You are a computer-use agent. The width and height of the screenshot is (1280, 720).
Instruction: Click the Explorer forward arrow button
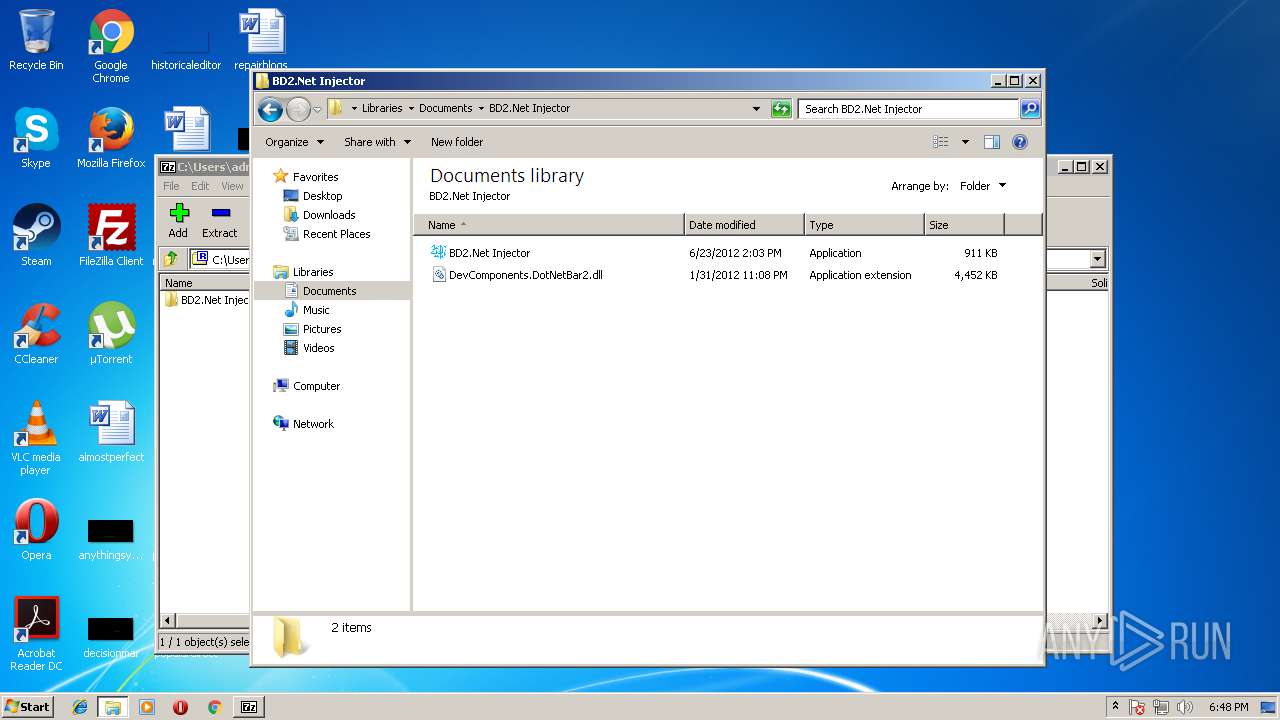(x=298, y=109)
